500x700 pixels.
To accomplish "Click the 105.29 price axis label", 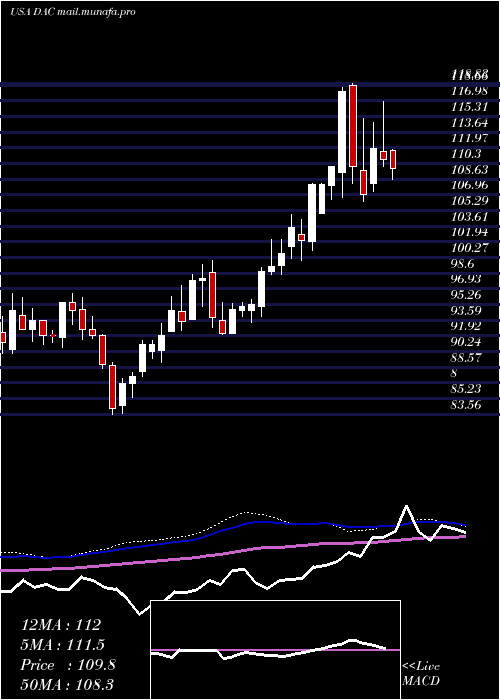I will (x=470, y=200).
